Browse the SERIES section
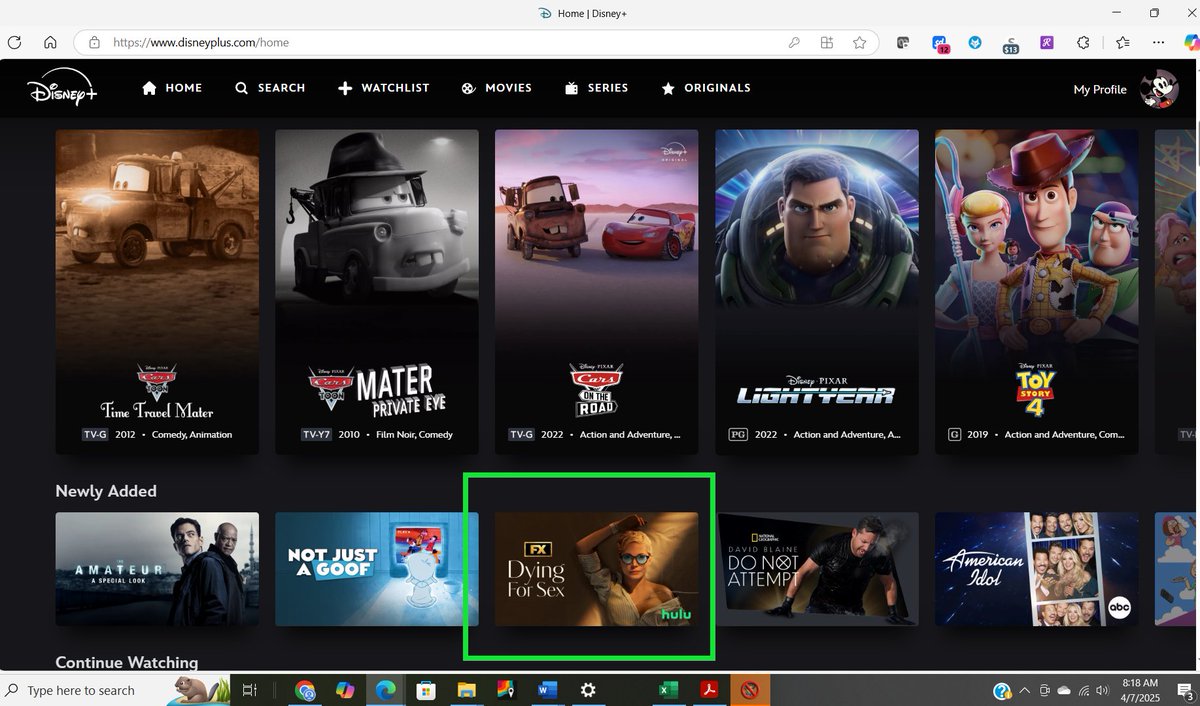The image size is (1200, 706). click(x=596, y=88)
